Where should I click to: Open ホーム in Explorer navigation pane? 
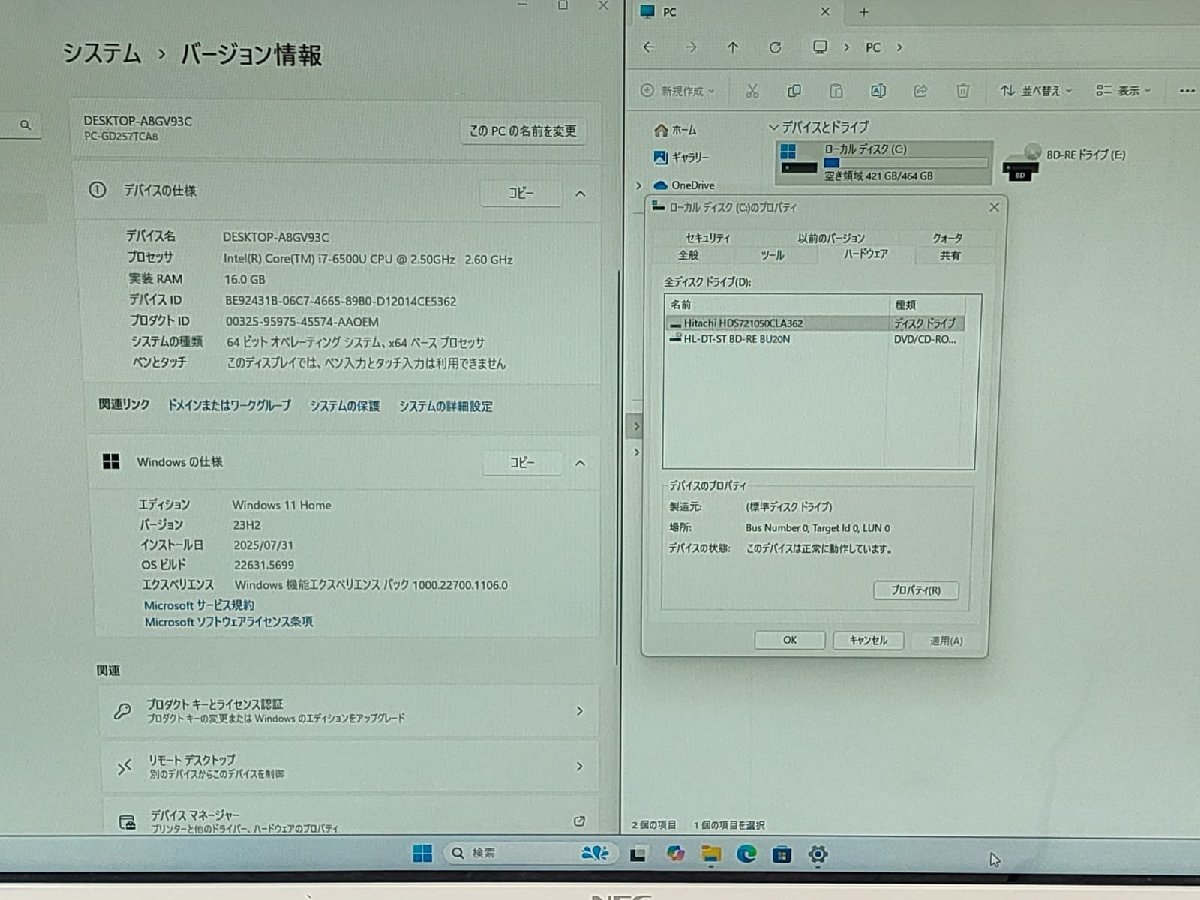tap(675, 130)
